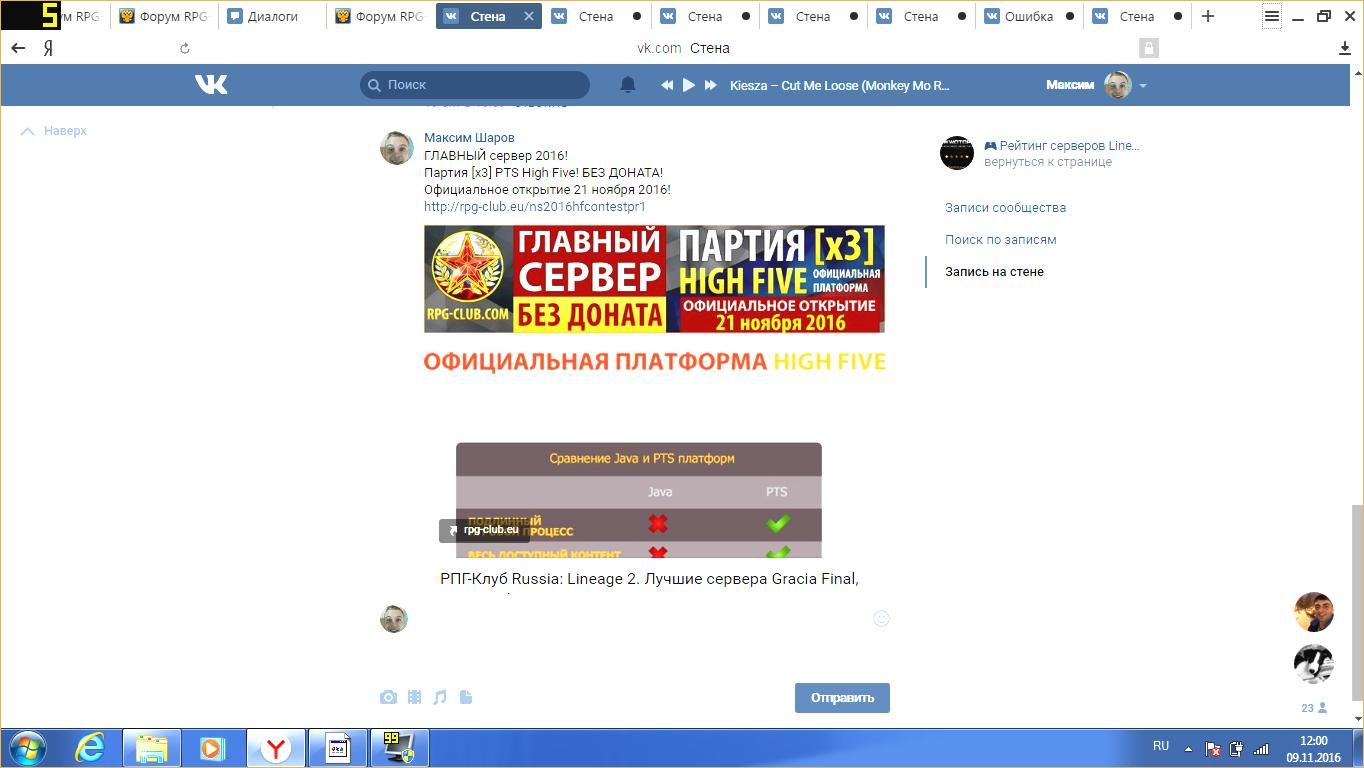This screenshot has height=768, width=1364.
Task: Click вернуться к странице link
Action: pyautogui.click(x=1048, y=162)
